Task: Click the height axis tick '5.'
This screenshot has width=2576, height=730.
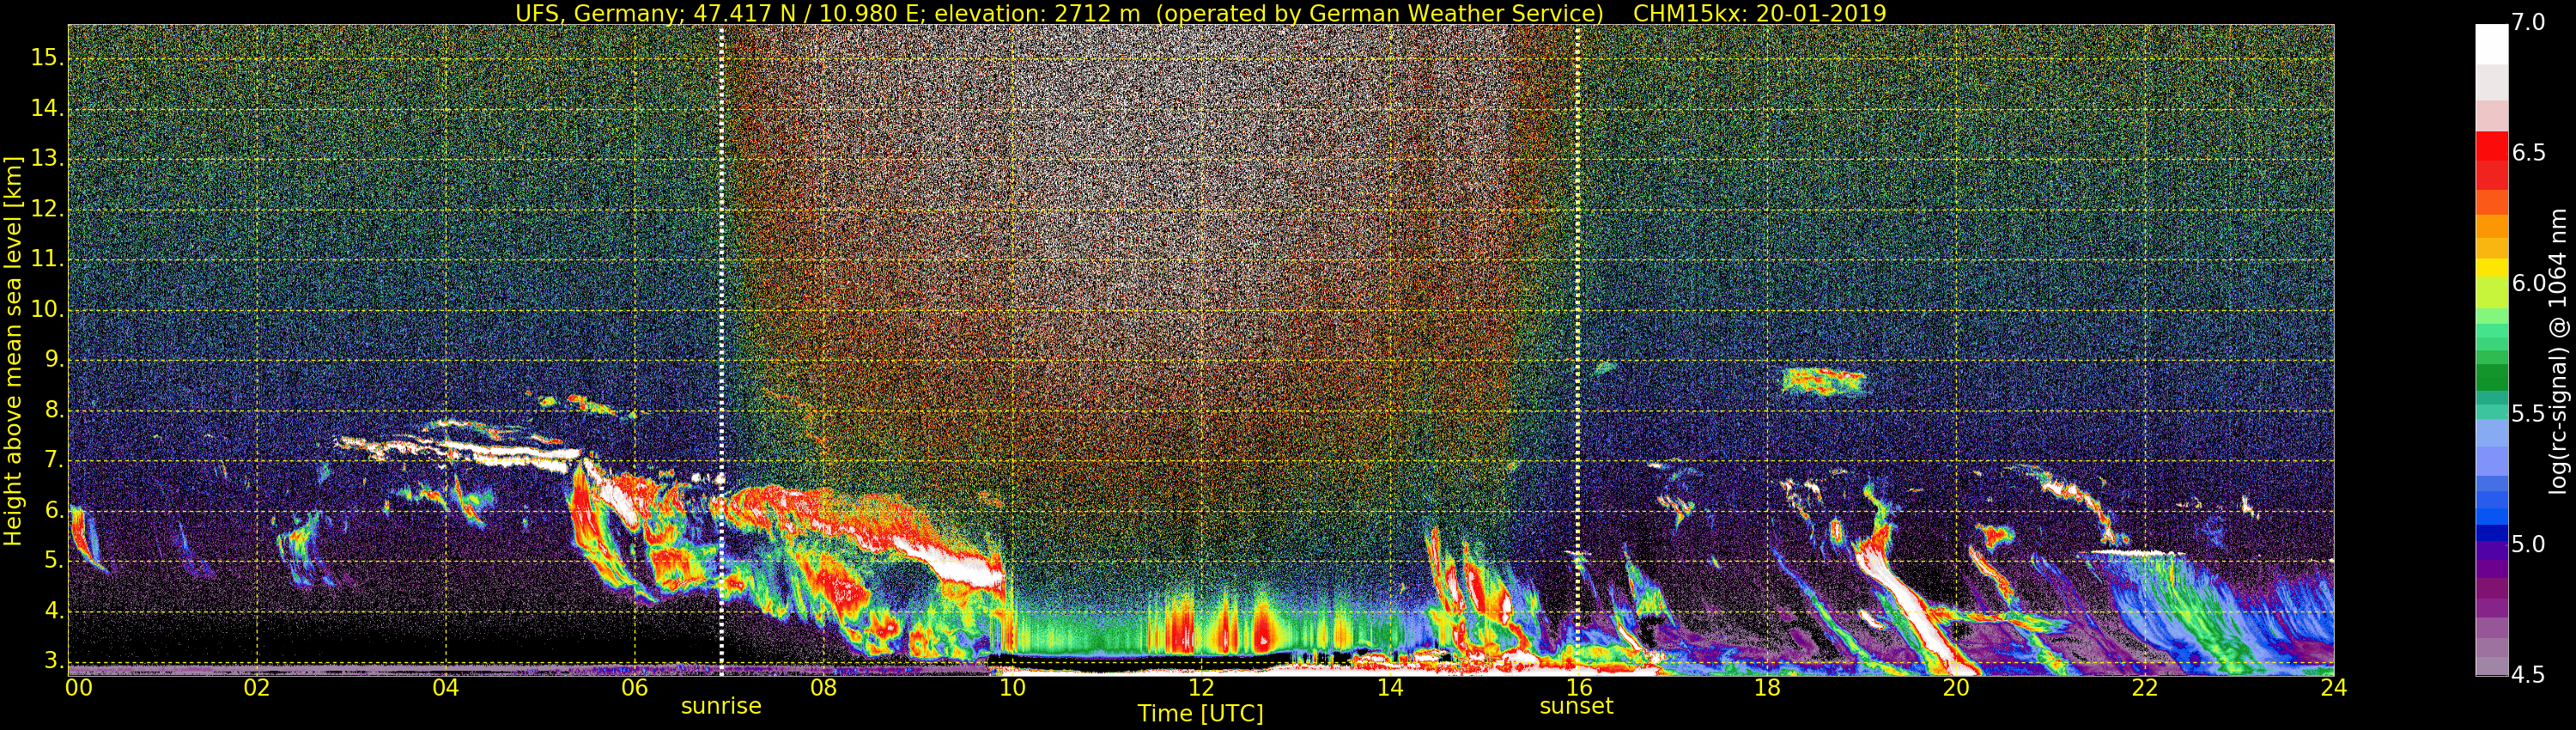Action: pyautogui.click(x=54, y=561)
